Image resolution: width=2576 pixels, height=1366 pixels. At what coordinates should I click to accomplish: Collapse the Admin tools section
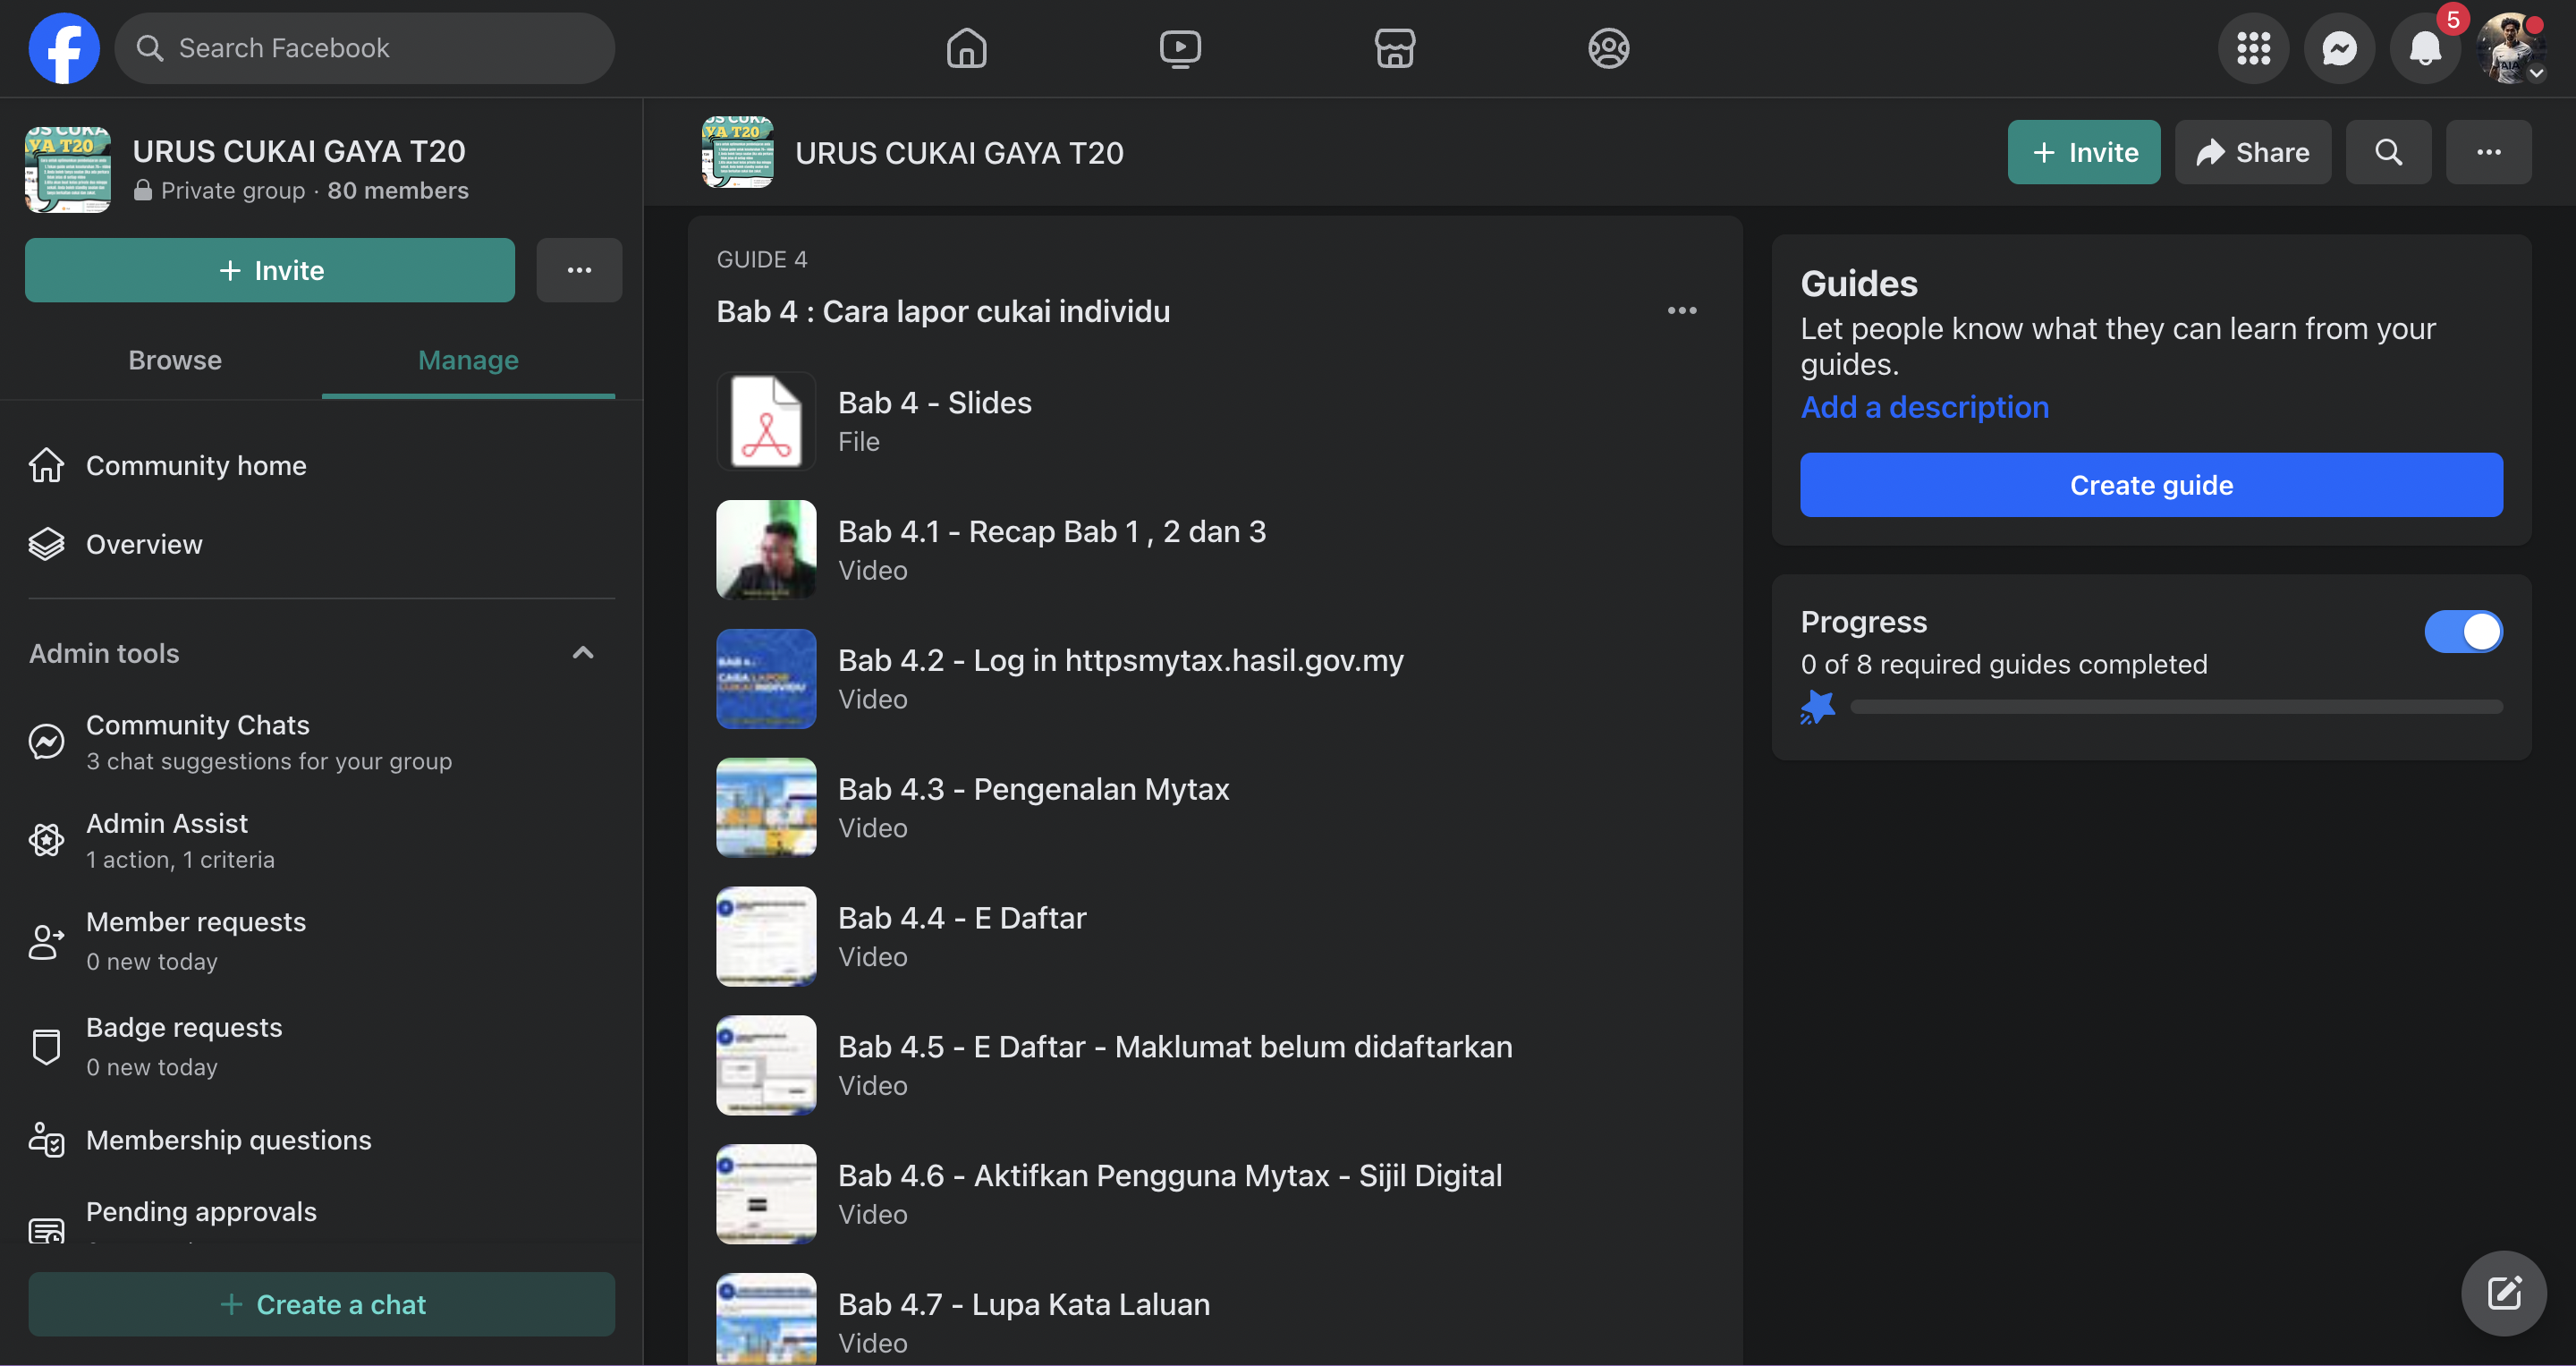(583, 653)
